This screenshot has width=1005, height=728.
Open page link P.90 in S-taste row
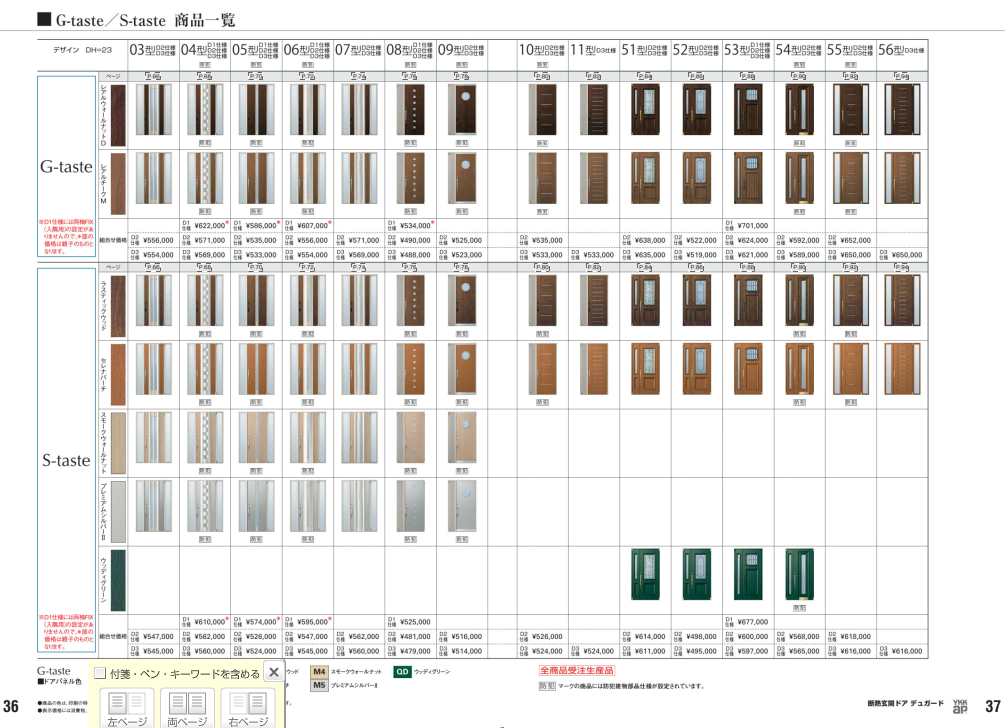click(799, 267)
